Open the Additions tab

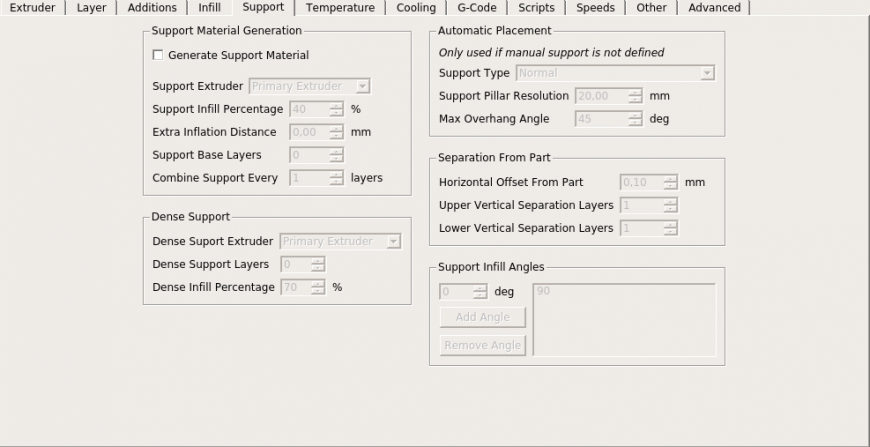(x=152, y=8)
